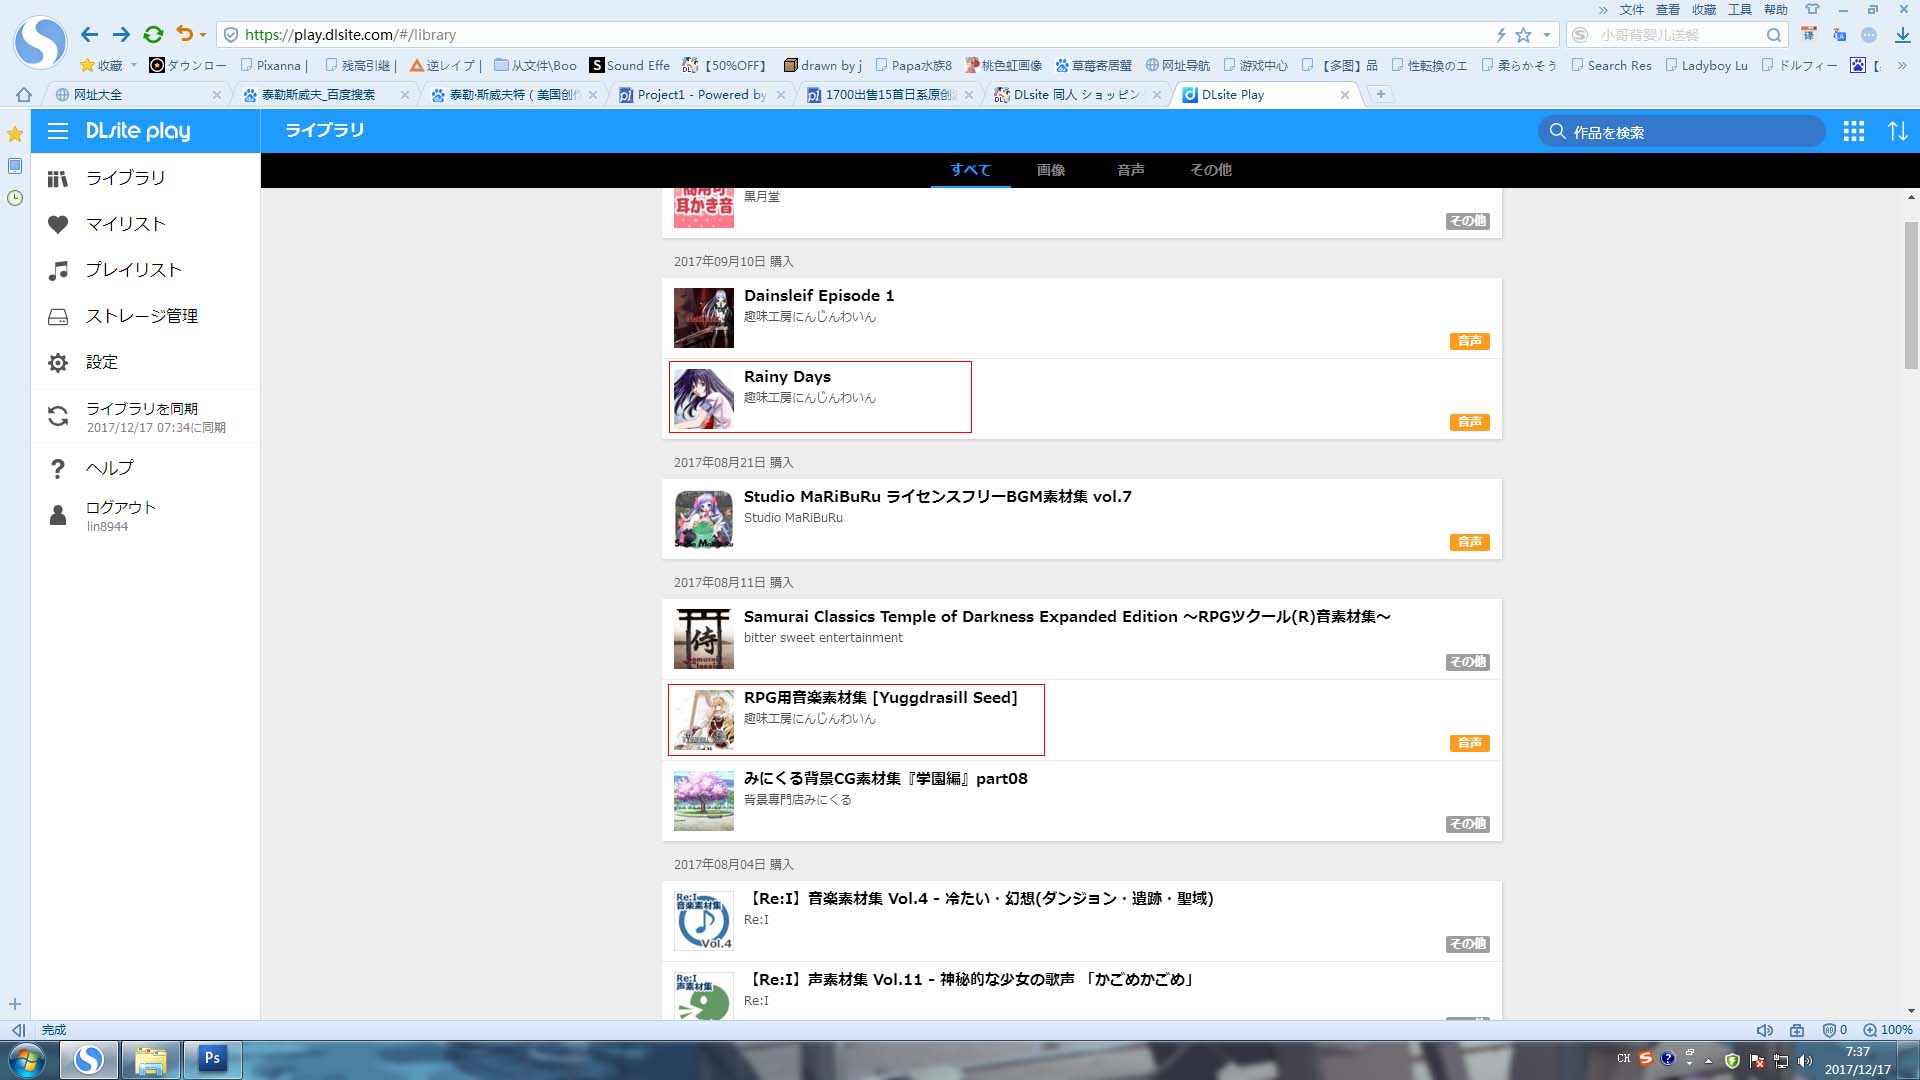Click the sort order arrows icon
This screenshot has height=1080, width=1920.
coord(1897,131)
